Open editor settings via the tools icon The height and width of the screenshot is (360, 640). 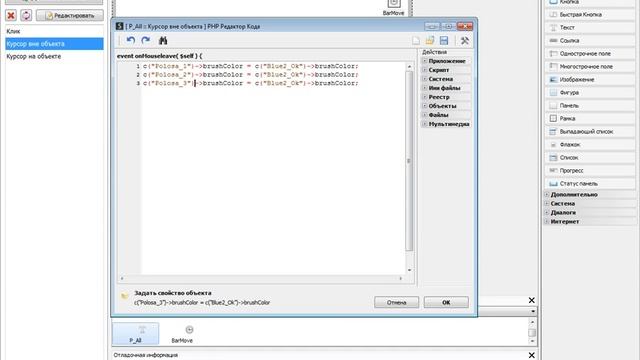pos(464,40)
